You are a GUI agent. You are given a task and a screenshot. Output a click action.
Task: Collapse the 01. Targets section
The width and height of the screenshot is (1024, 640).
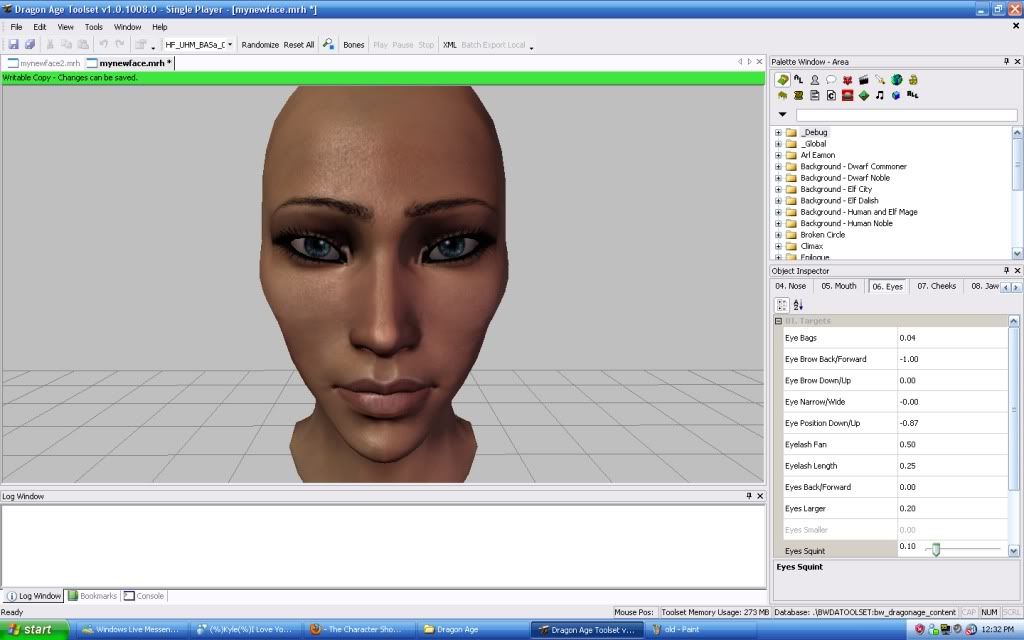tap(779, 321)
